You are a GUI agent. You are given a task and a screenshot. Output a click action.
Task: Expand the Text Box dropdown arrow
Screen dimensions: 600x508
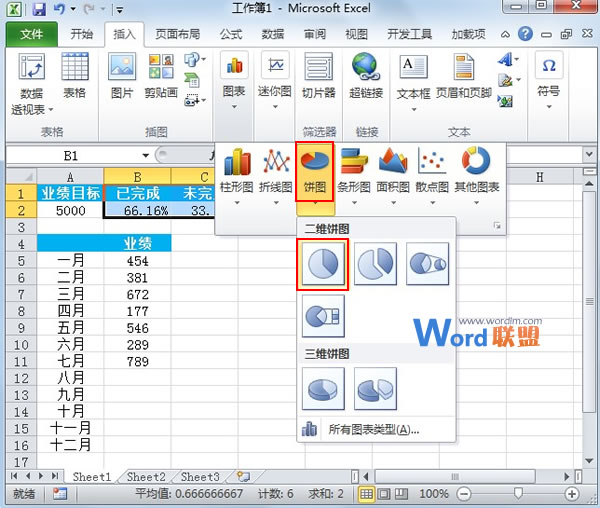414,110
